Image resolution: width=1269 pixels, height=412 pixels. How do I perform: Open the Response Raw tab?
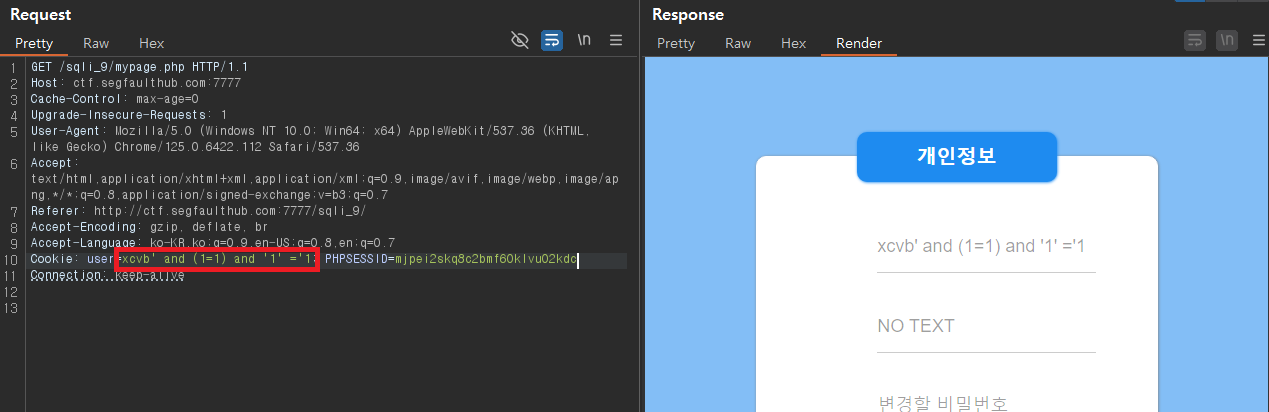[738, 43]
